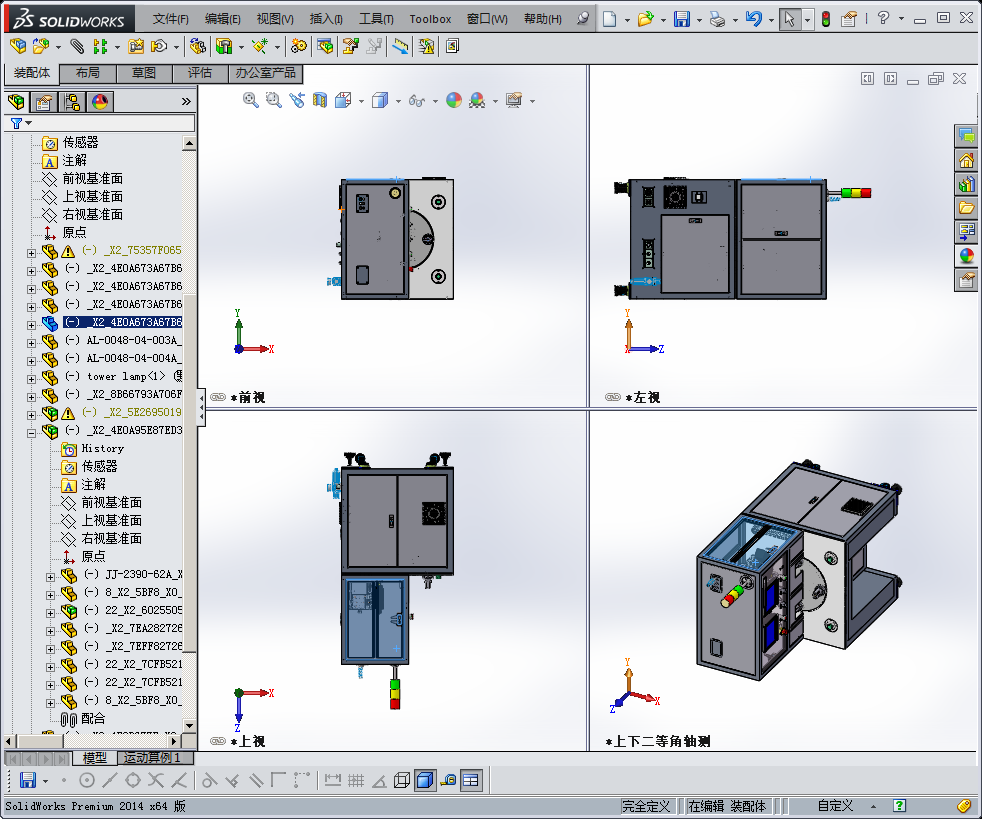Open the Design Library icon in the task pane
Screen dimensions: 982x819
point(966,184)
